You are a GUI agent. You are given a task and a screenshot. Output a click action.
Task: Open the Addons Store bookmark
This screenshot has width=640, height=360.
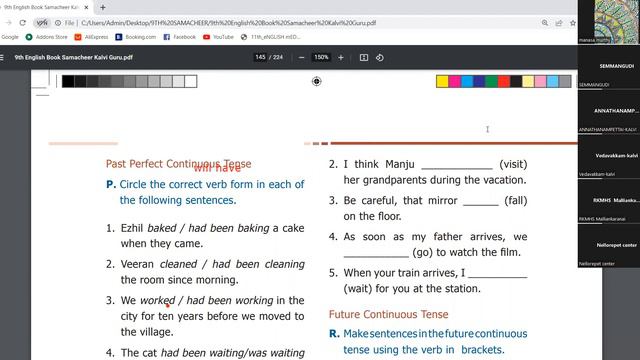(x=47, y=37)
